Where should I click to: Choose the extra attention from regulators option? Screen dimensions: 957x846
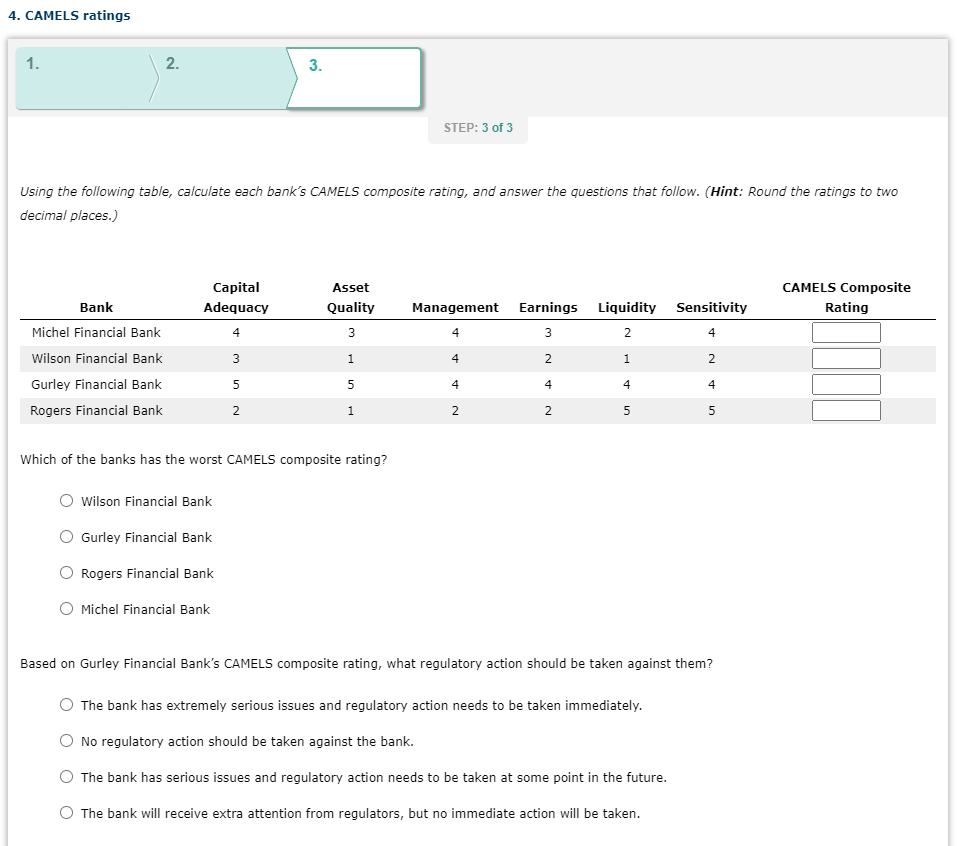pos(66,813)
